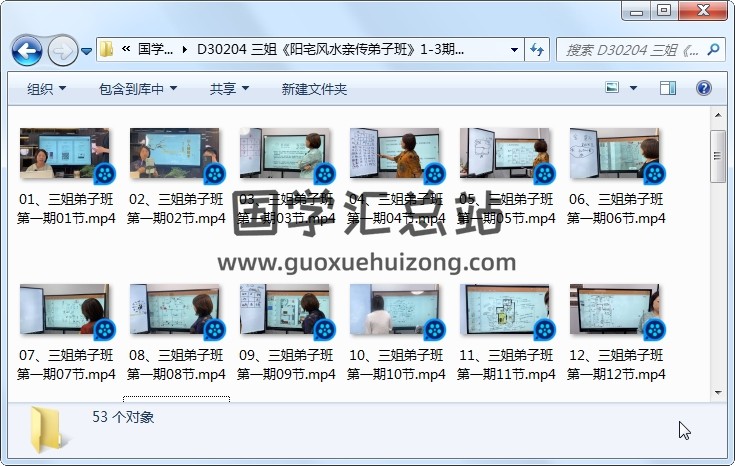Image resolution: width=735 pixels, height=466 pixels.
Task: Open recent pages dropdown beside Forward arrow
Action: pyautogui.click(x=86, y=51)
